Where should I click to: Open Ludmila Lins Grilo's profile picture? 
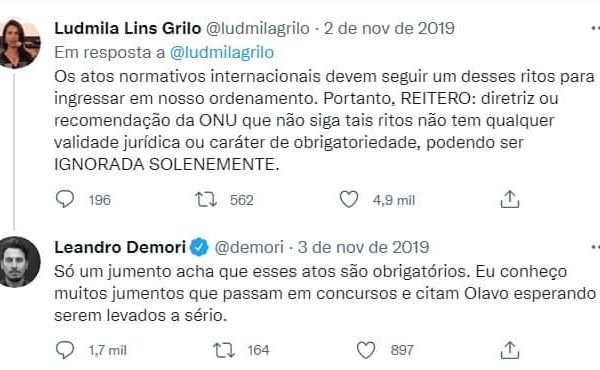[x=19, y=43]
